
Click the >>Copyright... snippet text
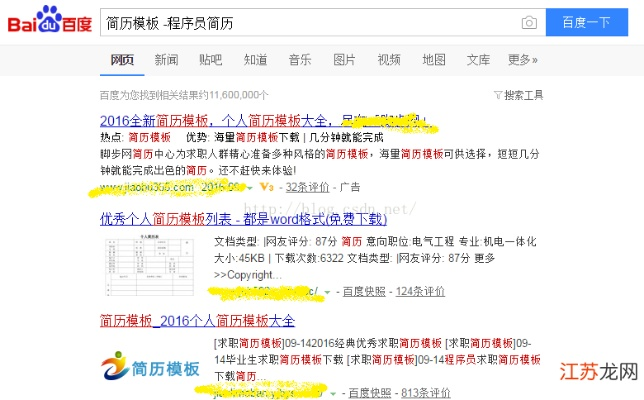point(248,275)
